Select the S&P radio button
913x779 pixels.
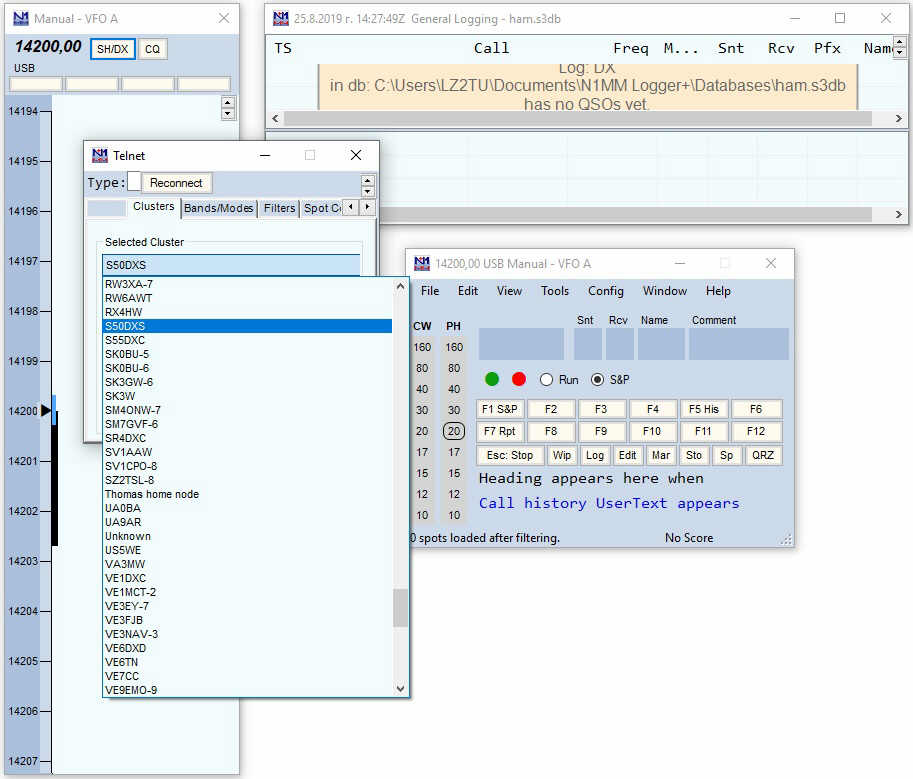598,380
